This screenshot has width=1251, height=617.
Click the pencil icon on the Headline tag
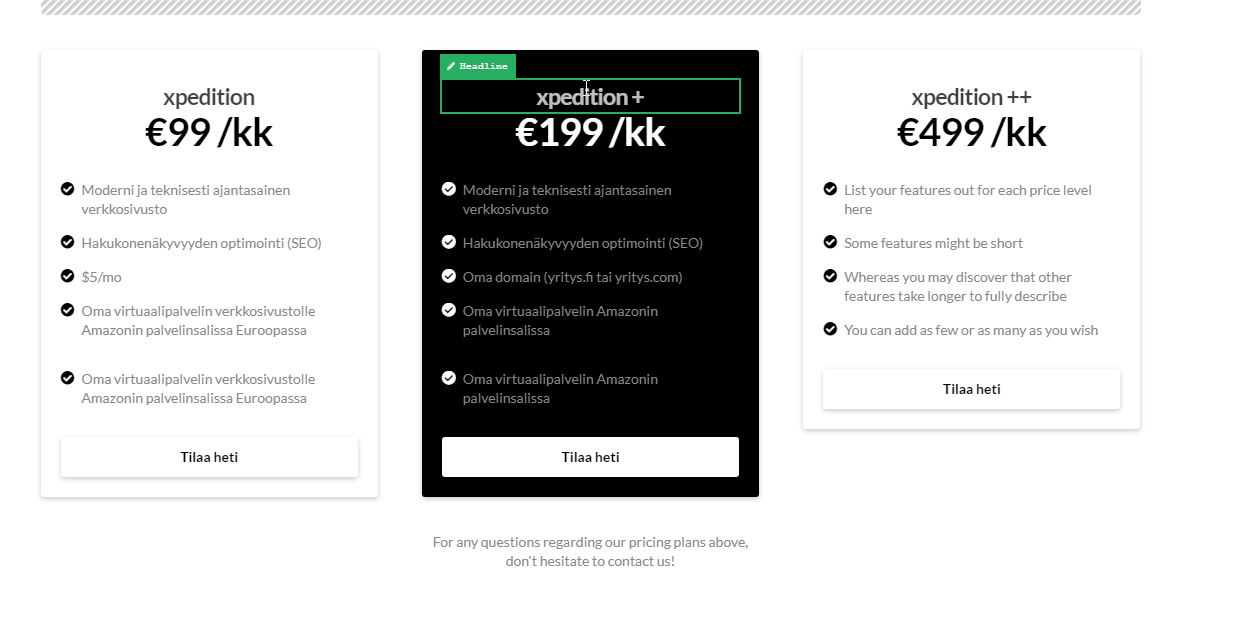(451, 66)
